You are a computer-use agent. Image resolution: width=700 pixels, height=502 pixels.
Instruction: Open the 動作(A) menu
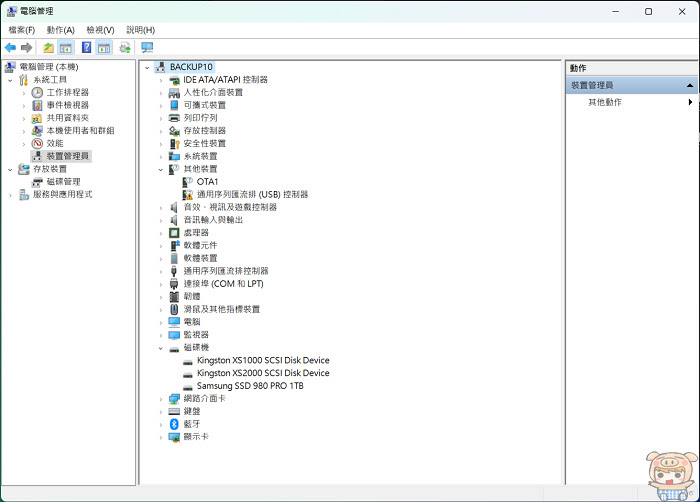(x=60, y=30)
